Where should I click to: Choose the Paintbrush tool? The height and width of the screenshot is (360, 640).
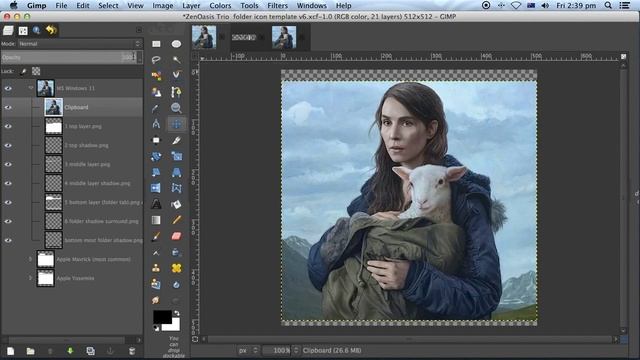pyautogui.click(x=156, y=236)
